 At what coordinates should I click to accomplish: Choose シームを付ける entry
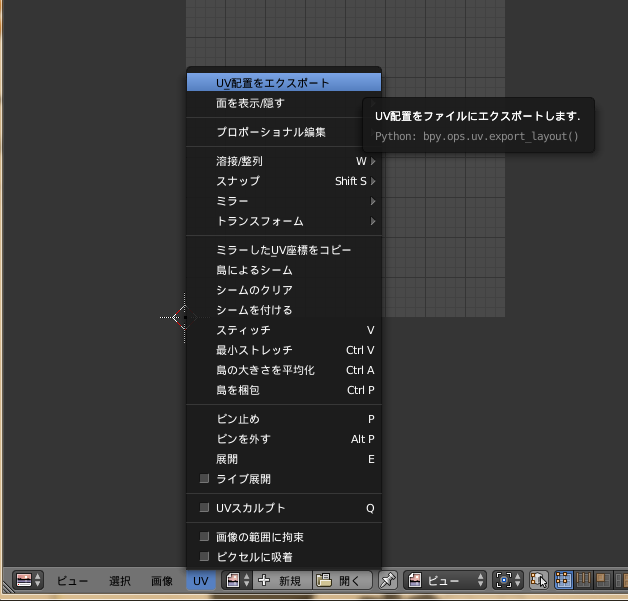click(284, 310)
